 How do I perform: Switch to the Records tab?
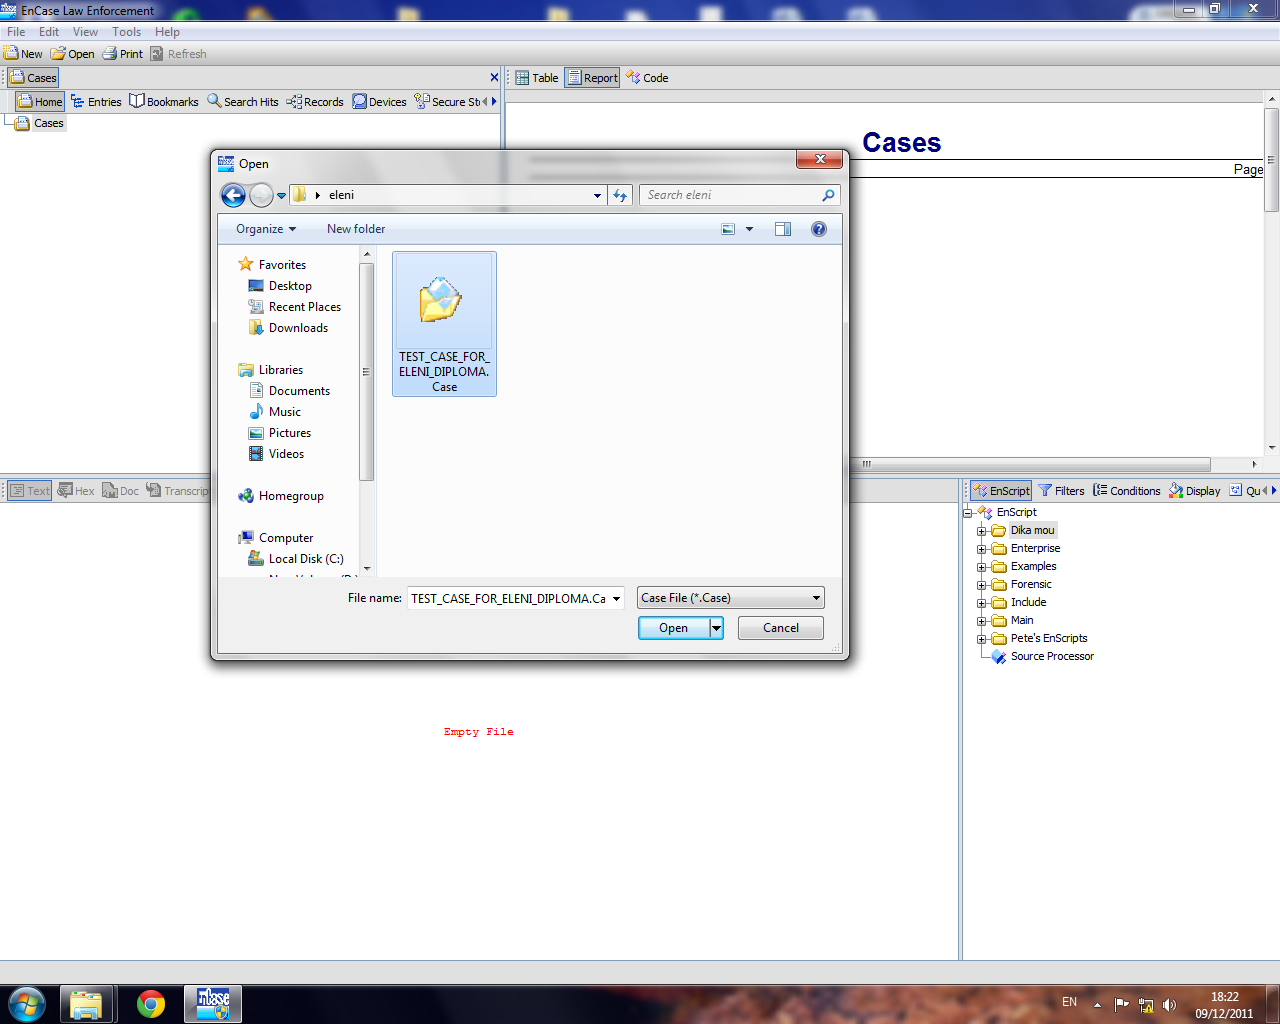[x=315, y=102]
